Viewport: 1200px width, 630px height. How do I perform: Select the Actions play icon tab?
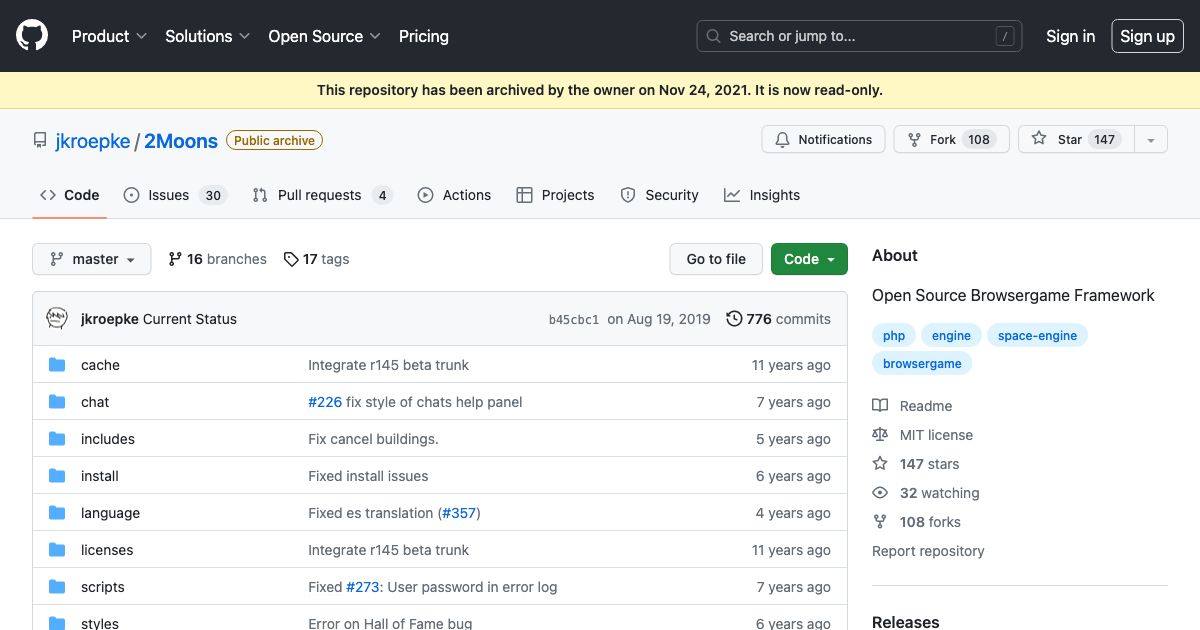(425, 195)
